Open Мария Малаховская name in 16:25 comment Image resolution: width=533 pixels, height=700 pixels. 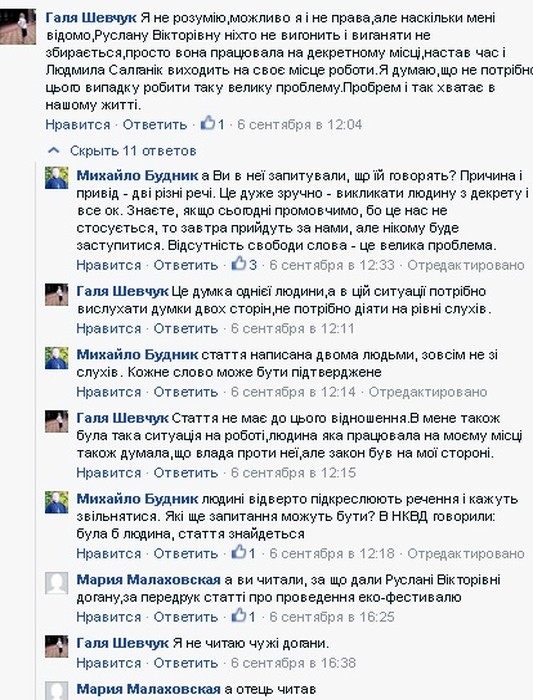(148, 580)
